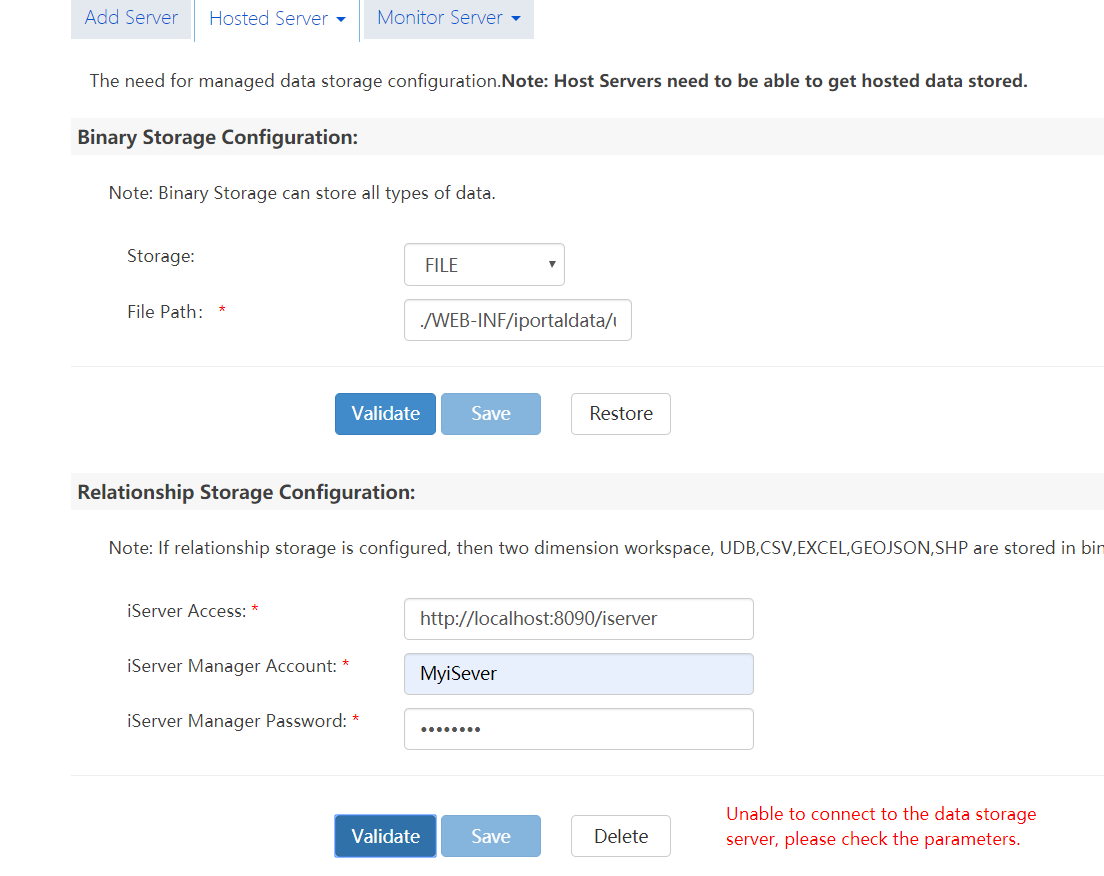Viewport: 1104px width, 876px height.
Task: Click the File Path input field
Action: click(x=517, y=320)
